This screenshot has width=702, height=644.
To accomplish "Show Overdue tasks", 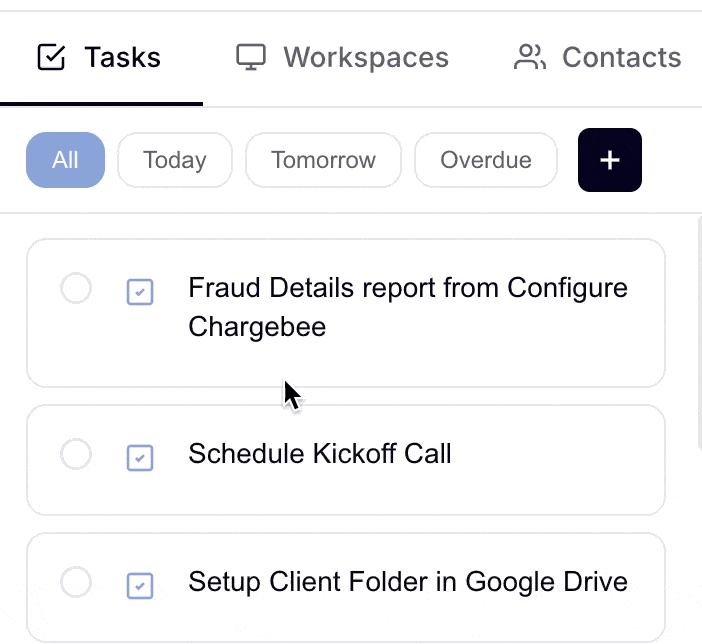I will click(486, 160).
